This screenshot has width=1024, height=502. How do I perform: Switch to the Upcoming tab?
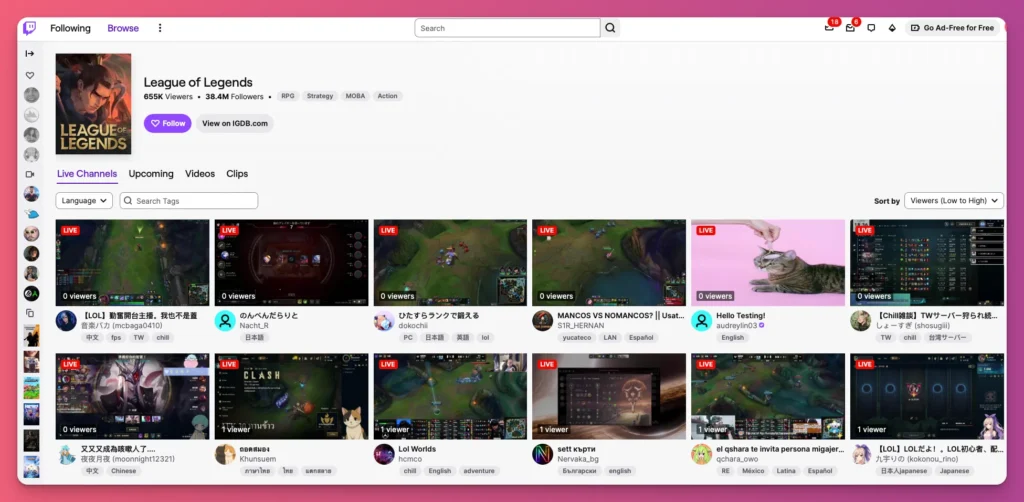[x=151, y=174]
